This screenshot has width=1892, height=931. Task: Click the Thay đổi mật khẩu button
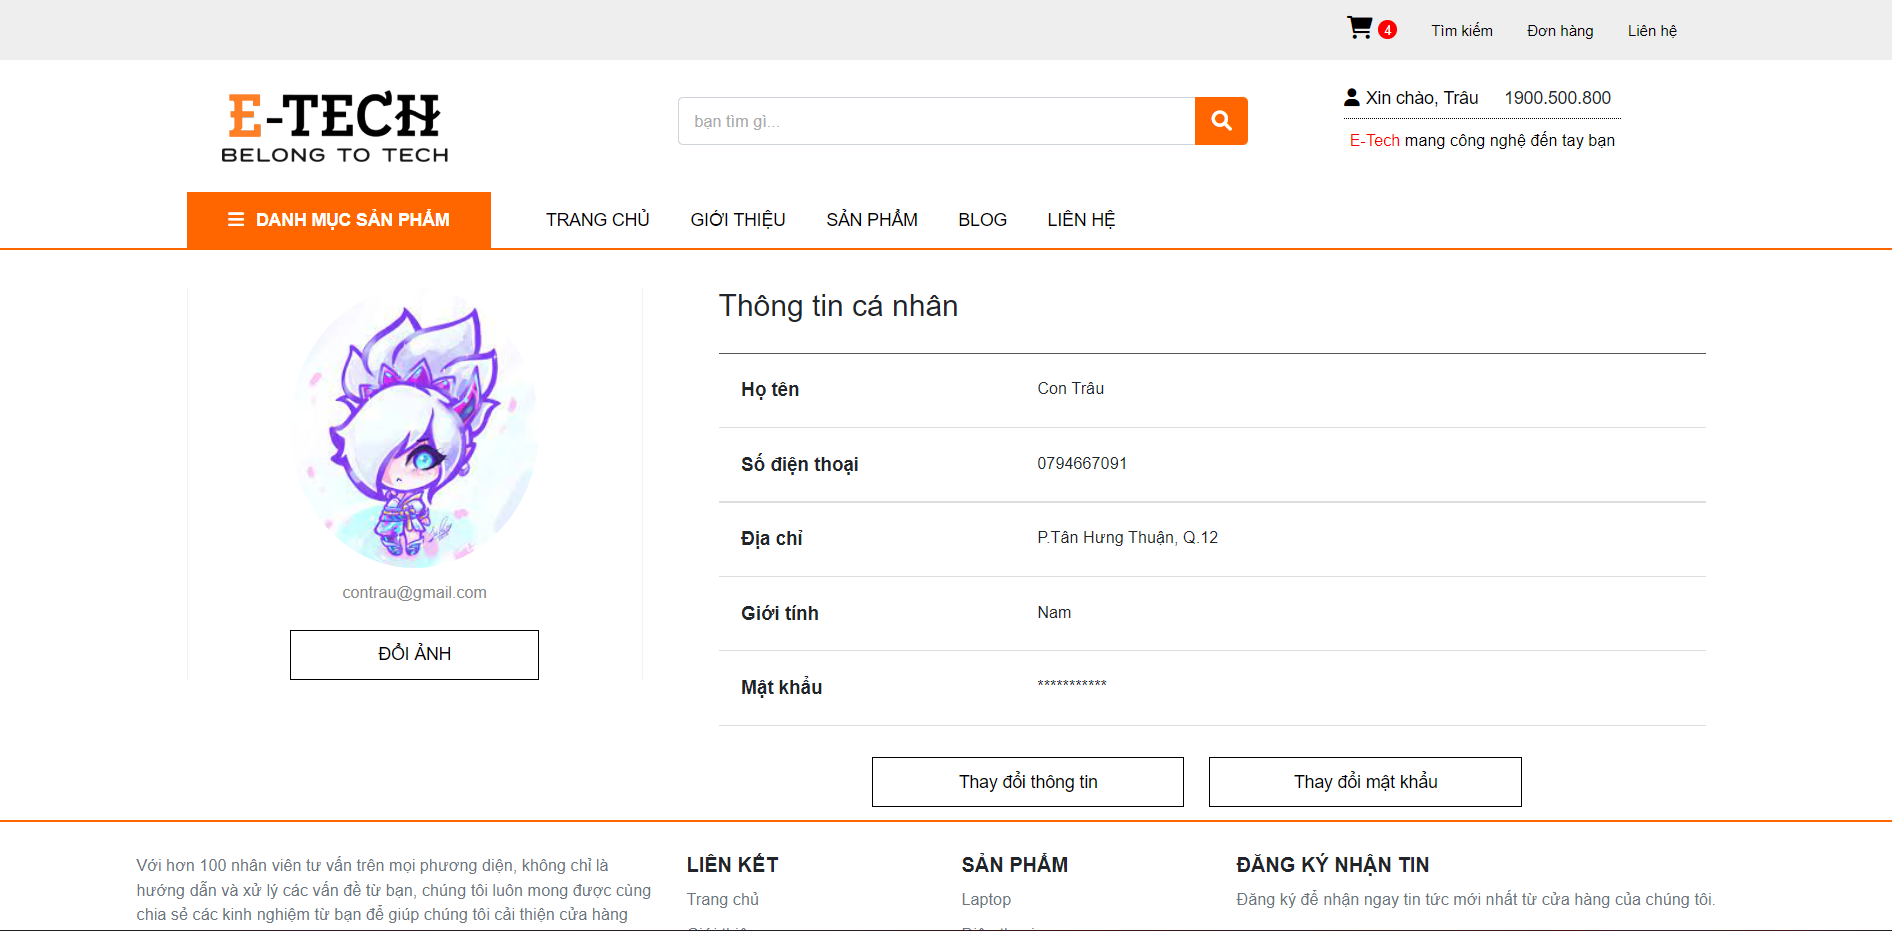(1364, 781)
